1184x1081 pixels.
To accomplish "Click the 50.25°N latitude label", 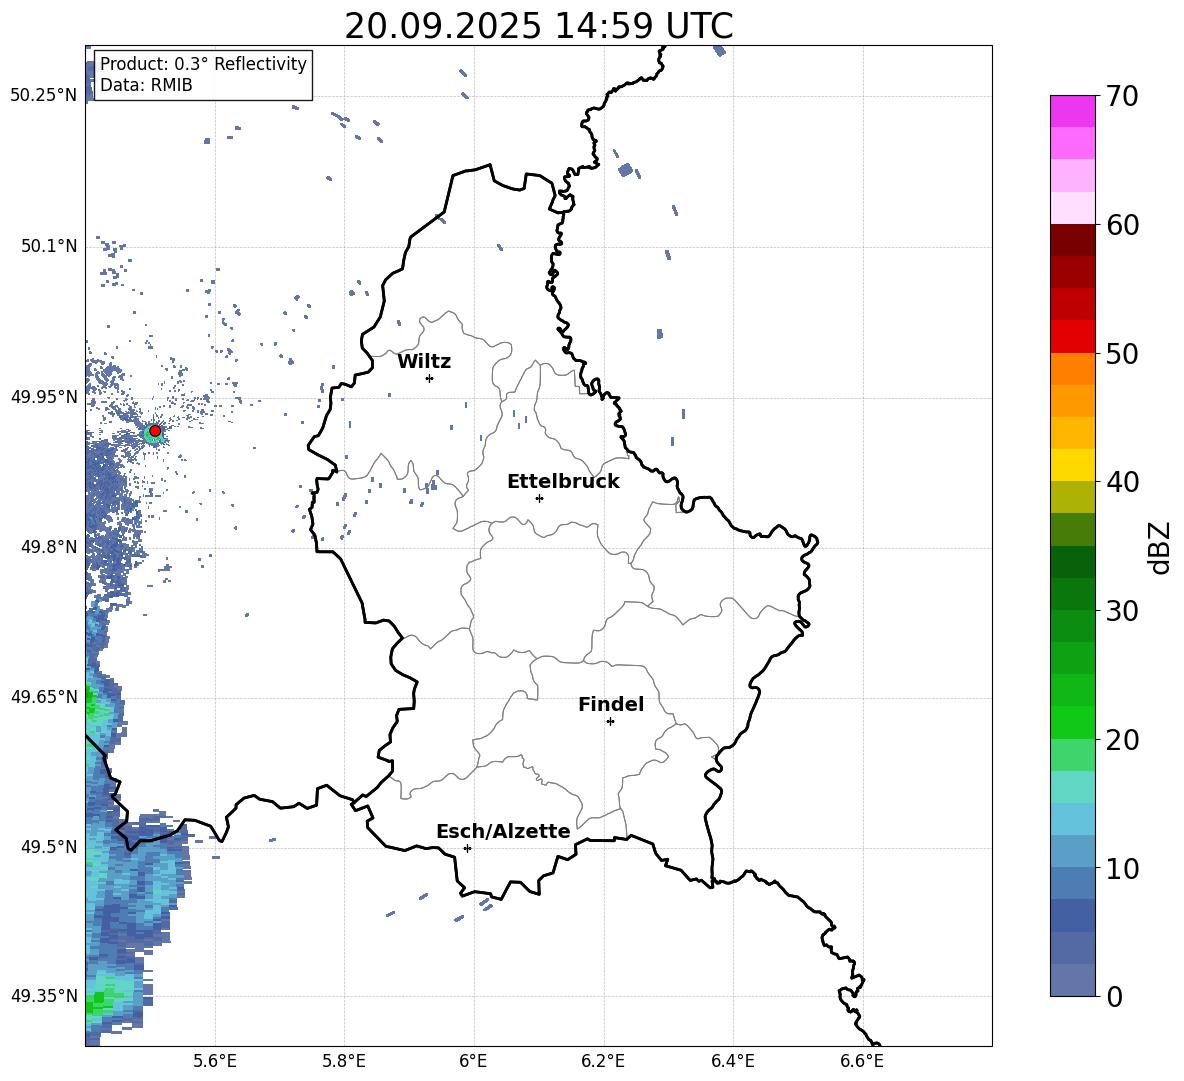I will click(44, 95).
